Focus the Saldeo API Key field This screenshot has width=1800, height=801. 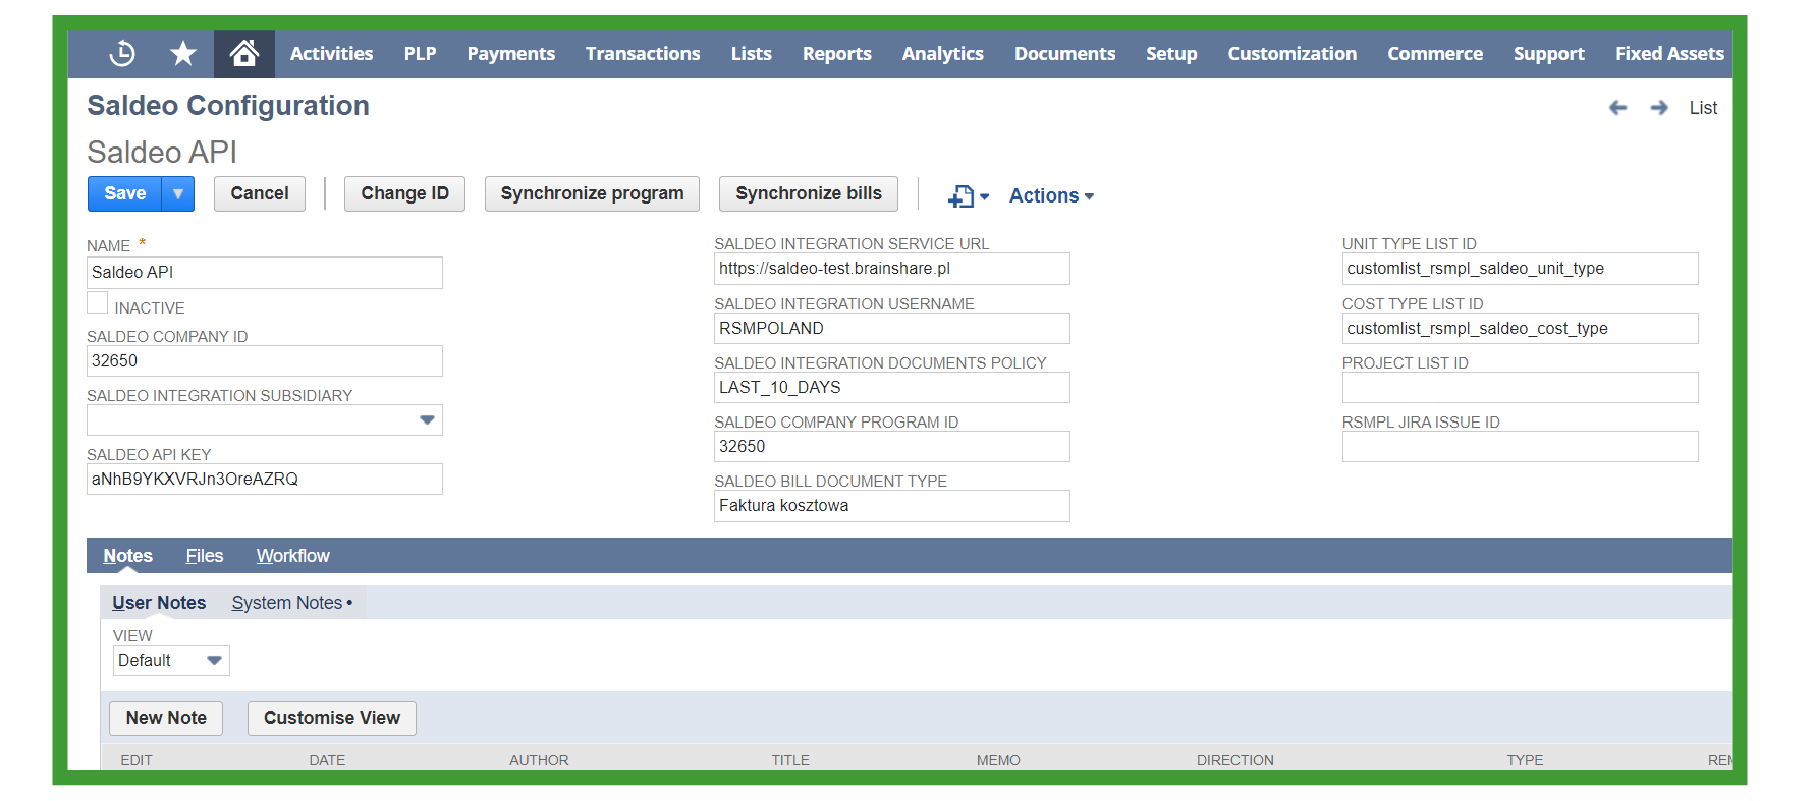pos(265,479)
